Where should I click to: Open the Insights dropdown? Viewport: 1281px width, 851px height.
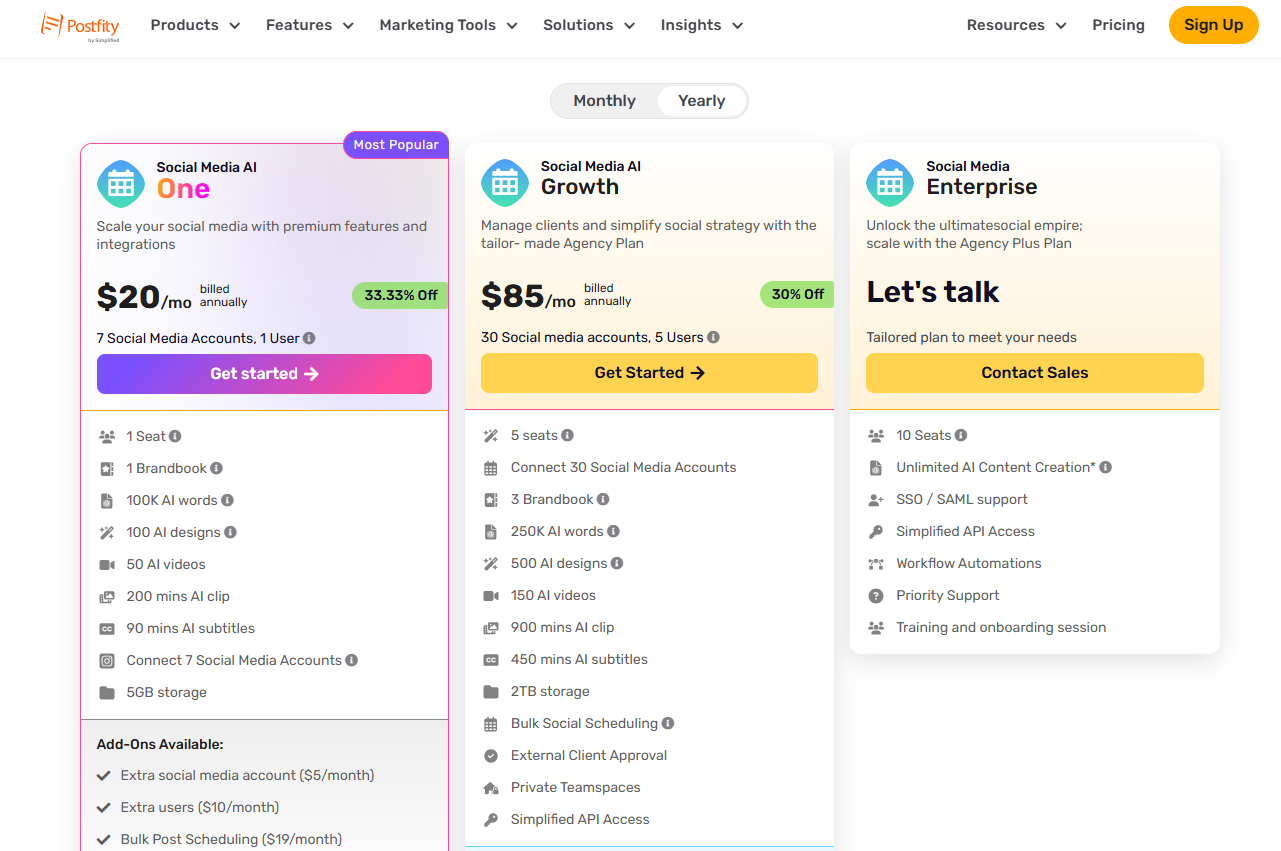702,25
